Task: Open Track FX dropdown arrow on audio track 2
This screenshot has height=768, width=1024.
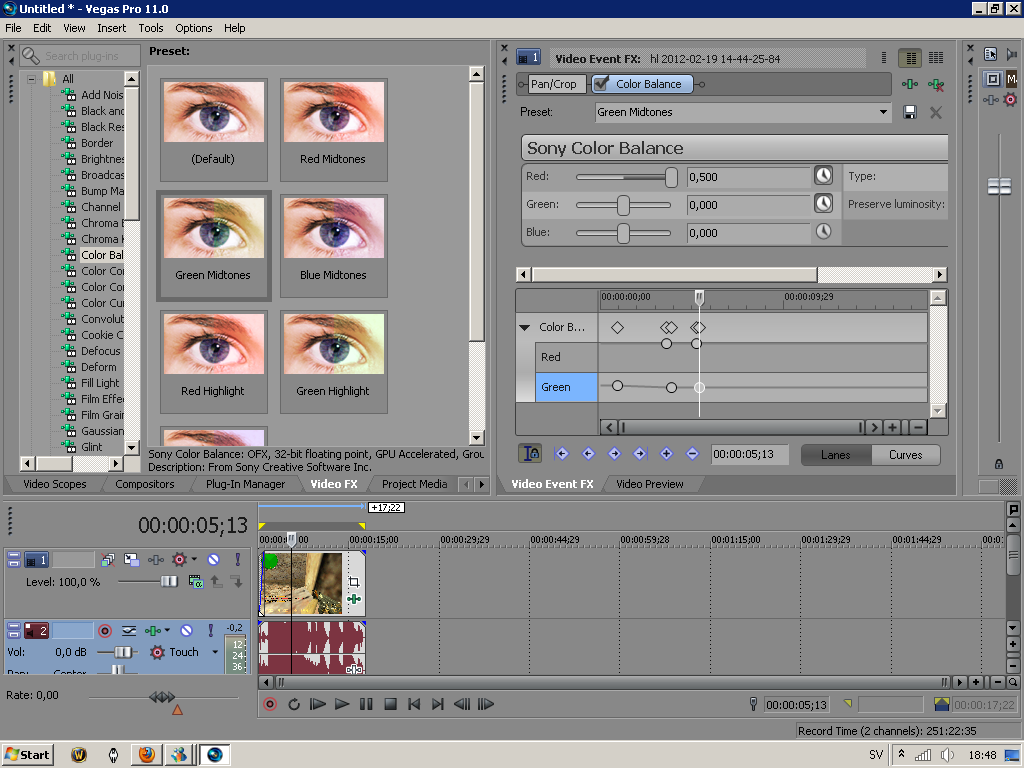Action: tap(167, 630)
